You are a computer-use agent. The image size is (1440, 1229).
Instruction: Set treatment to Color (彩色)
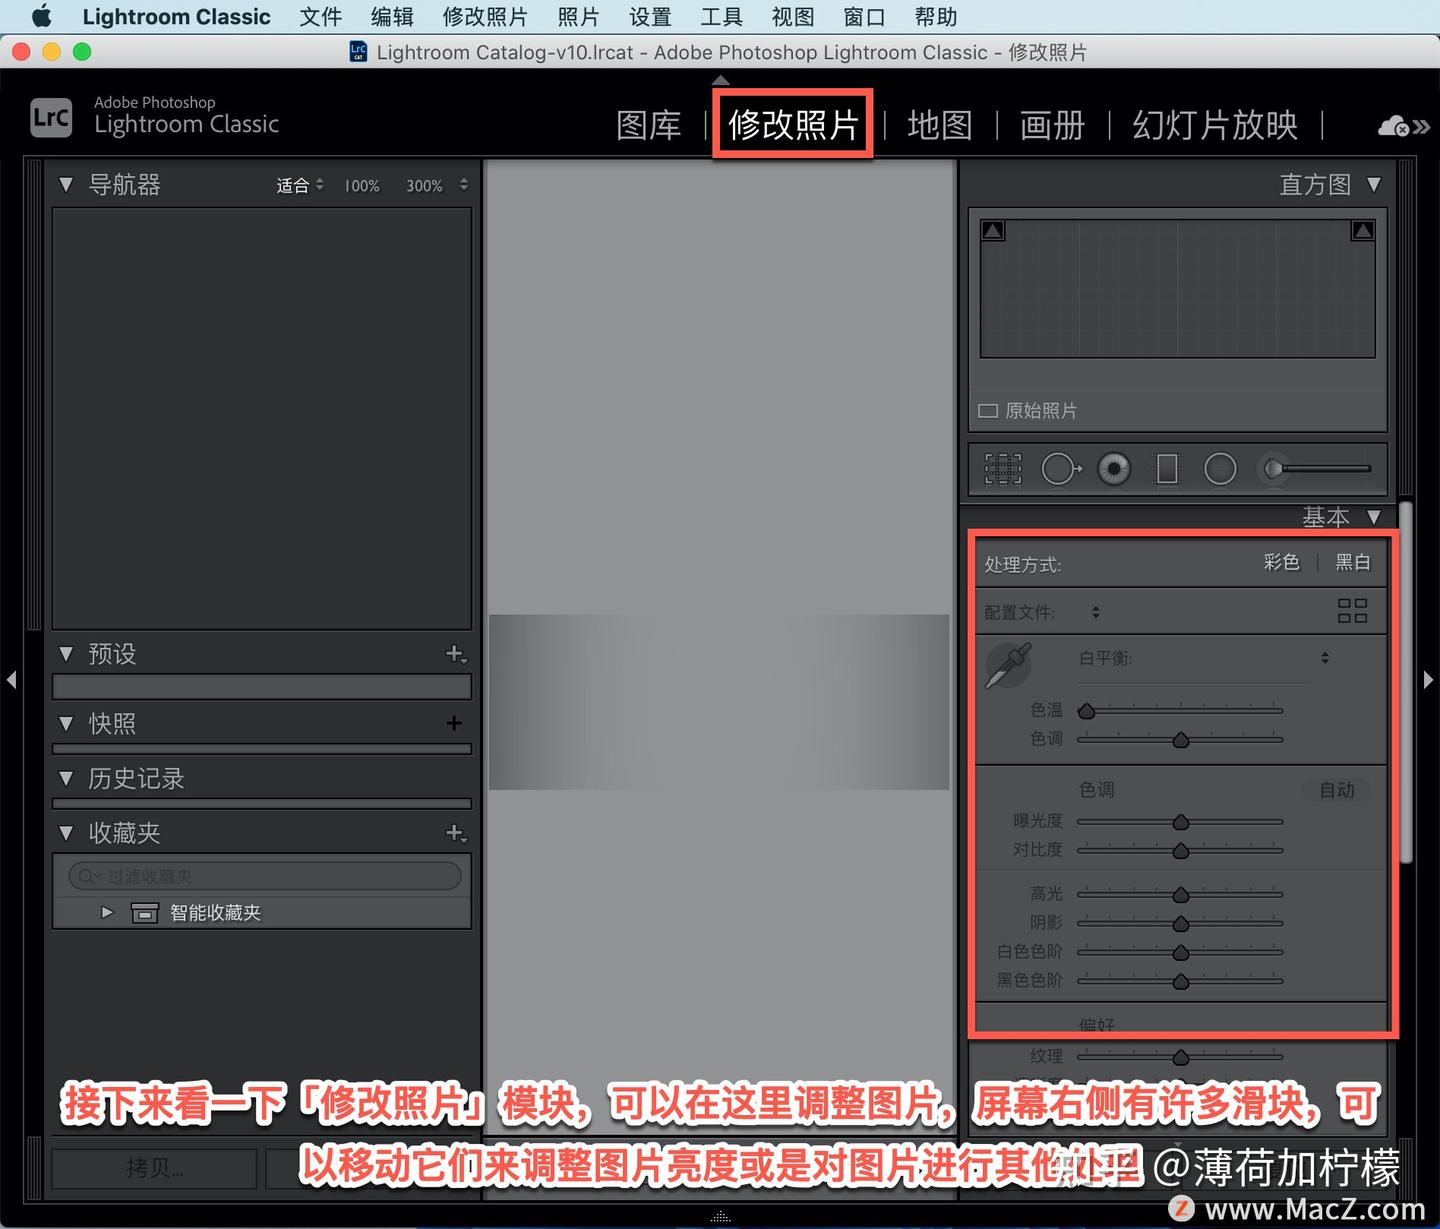click(1281, 562)
